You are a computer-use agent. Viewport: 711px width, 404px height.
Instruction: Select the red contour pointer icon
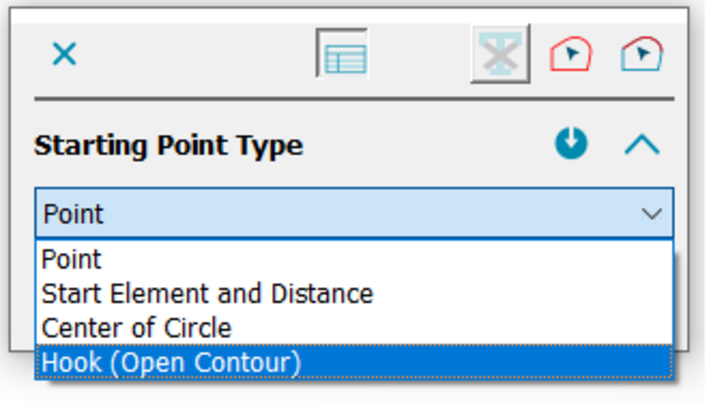pyautogui.click(x=570, y=54)
